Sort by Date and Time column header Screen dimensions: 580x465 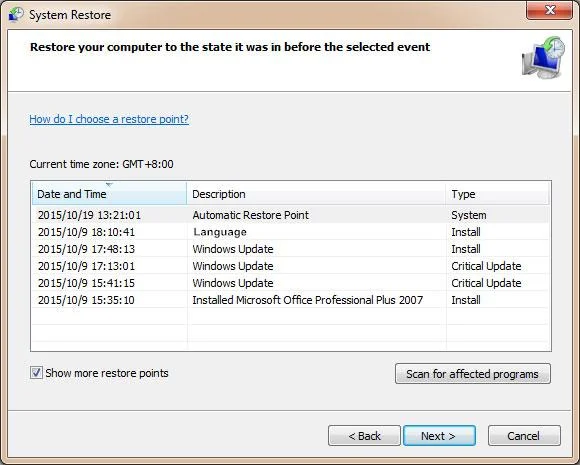[x=109, y=193]
